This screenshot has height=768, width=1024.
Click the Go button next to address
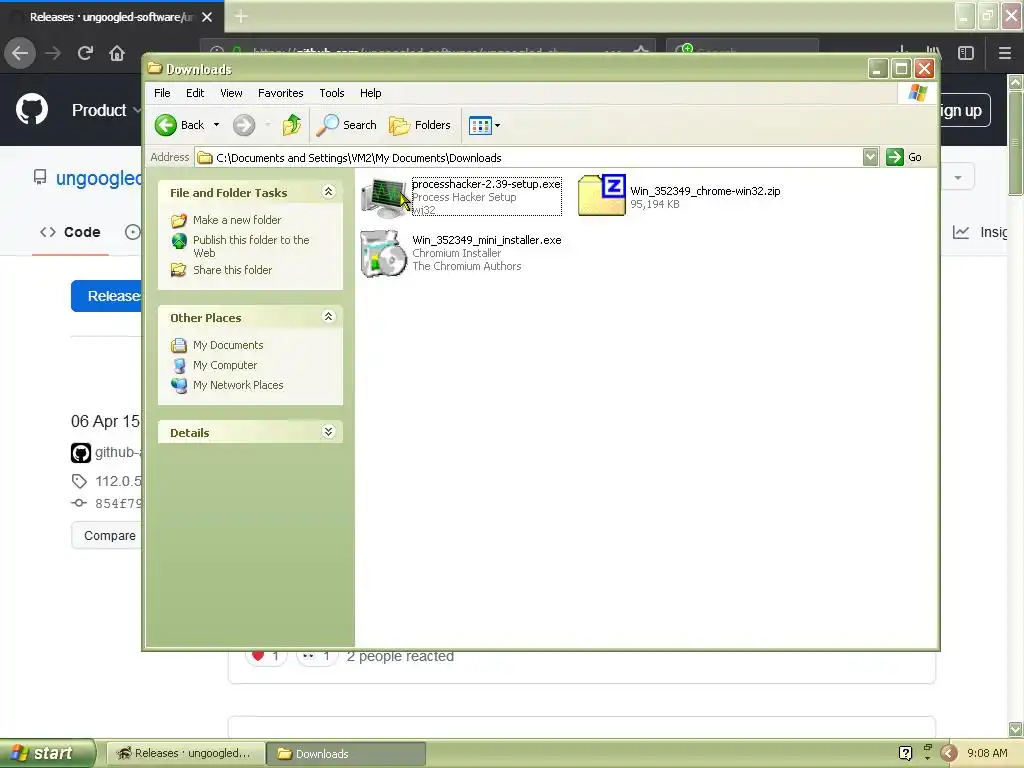[904, 157]
